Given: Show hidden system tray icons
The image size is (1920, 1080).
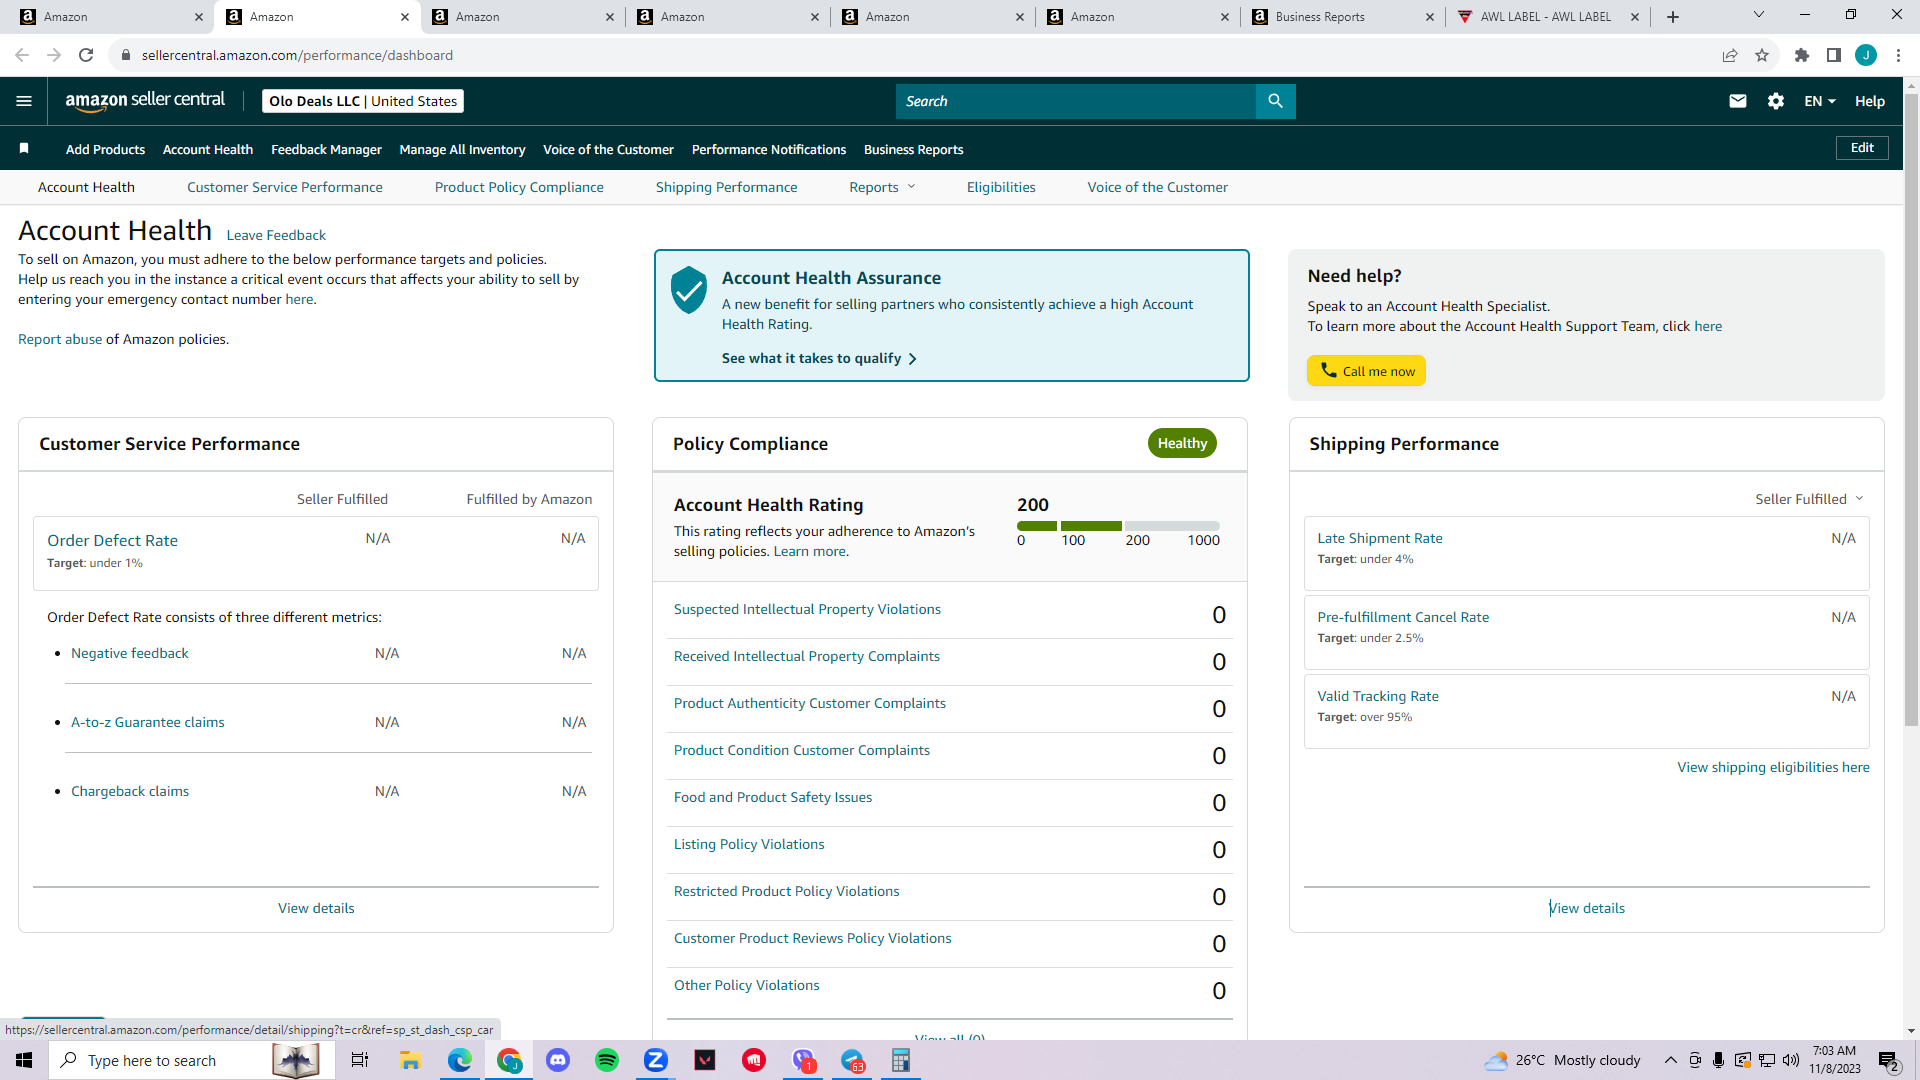Looking at the screenshot, I should (1670, 1060).
